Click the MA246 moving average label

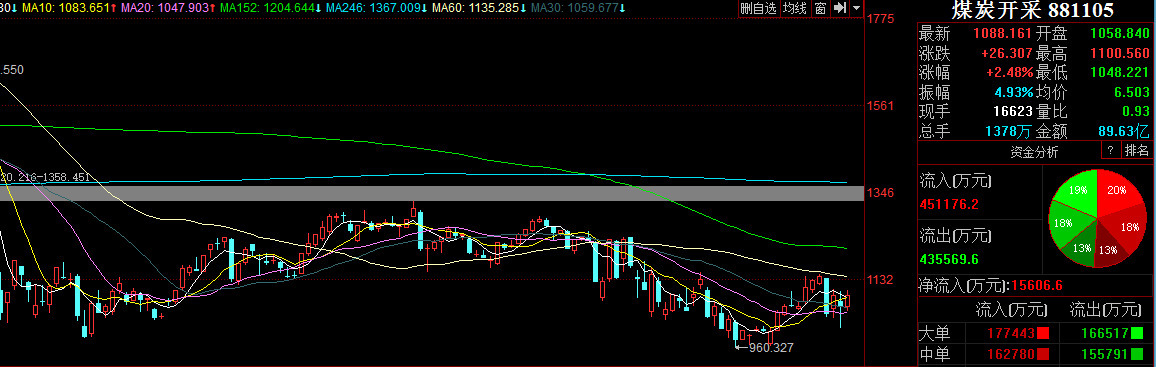coord(377,8)
